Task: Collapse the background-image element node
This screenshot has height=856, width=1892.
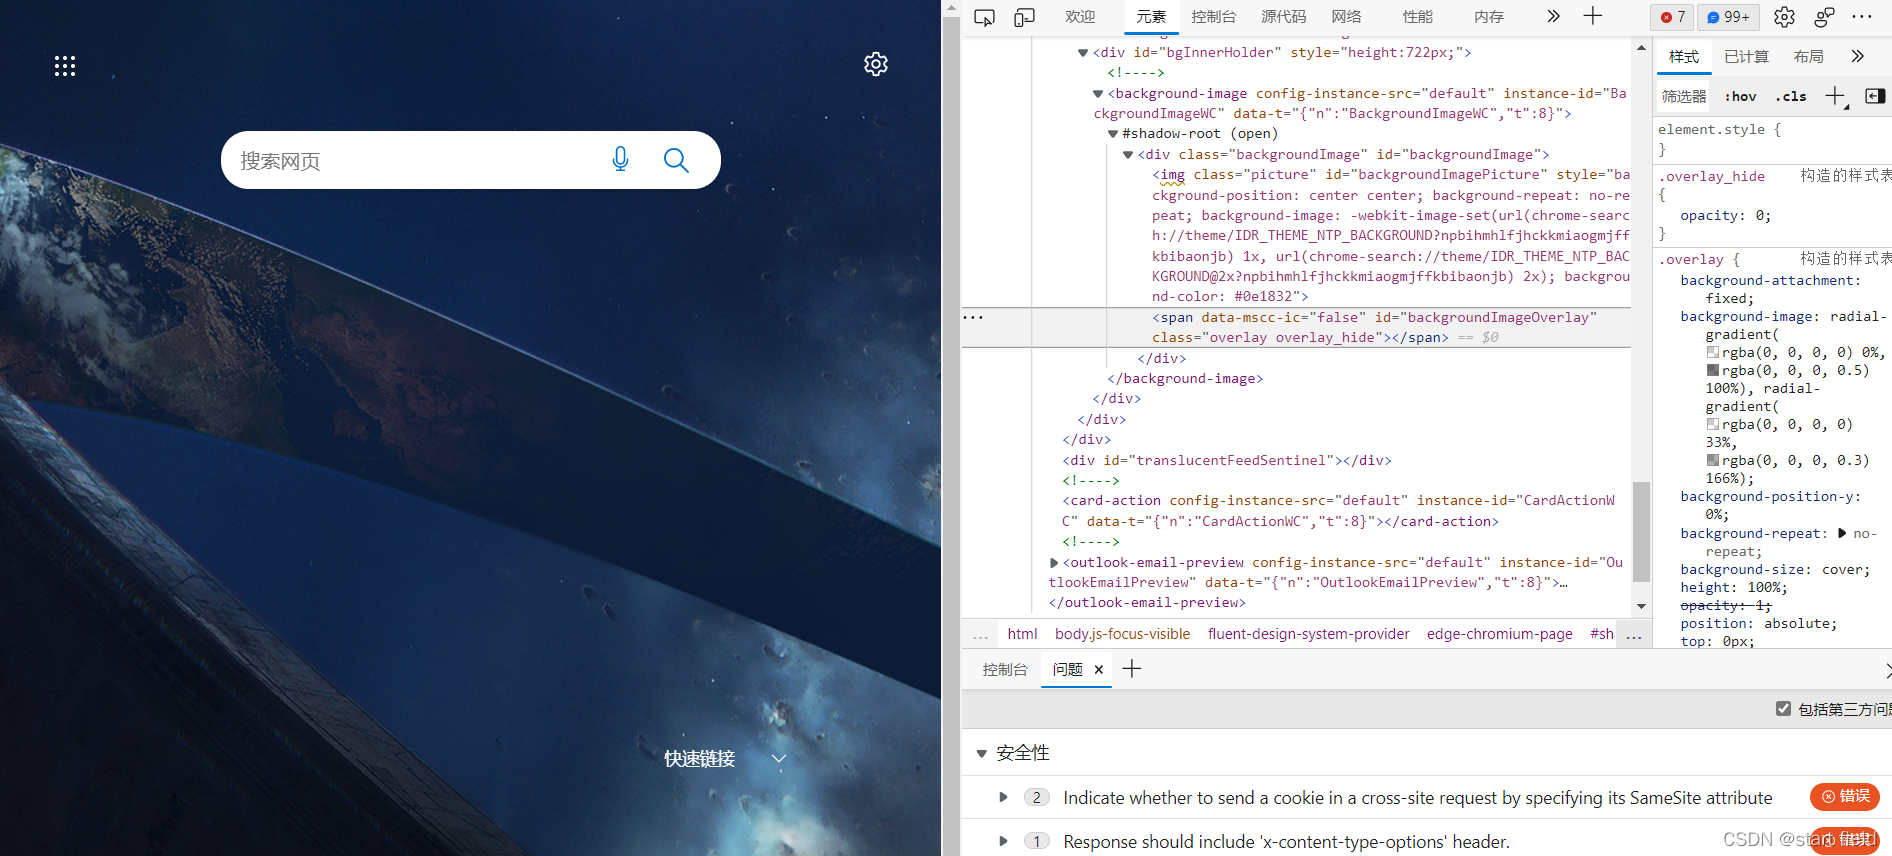Action: 1097,94
